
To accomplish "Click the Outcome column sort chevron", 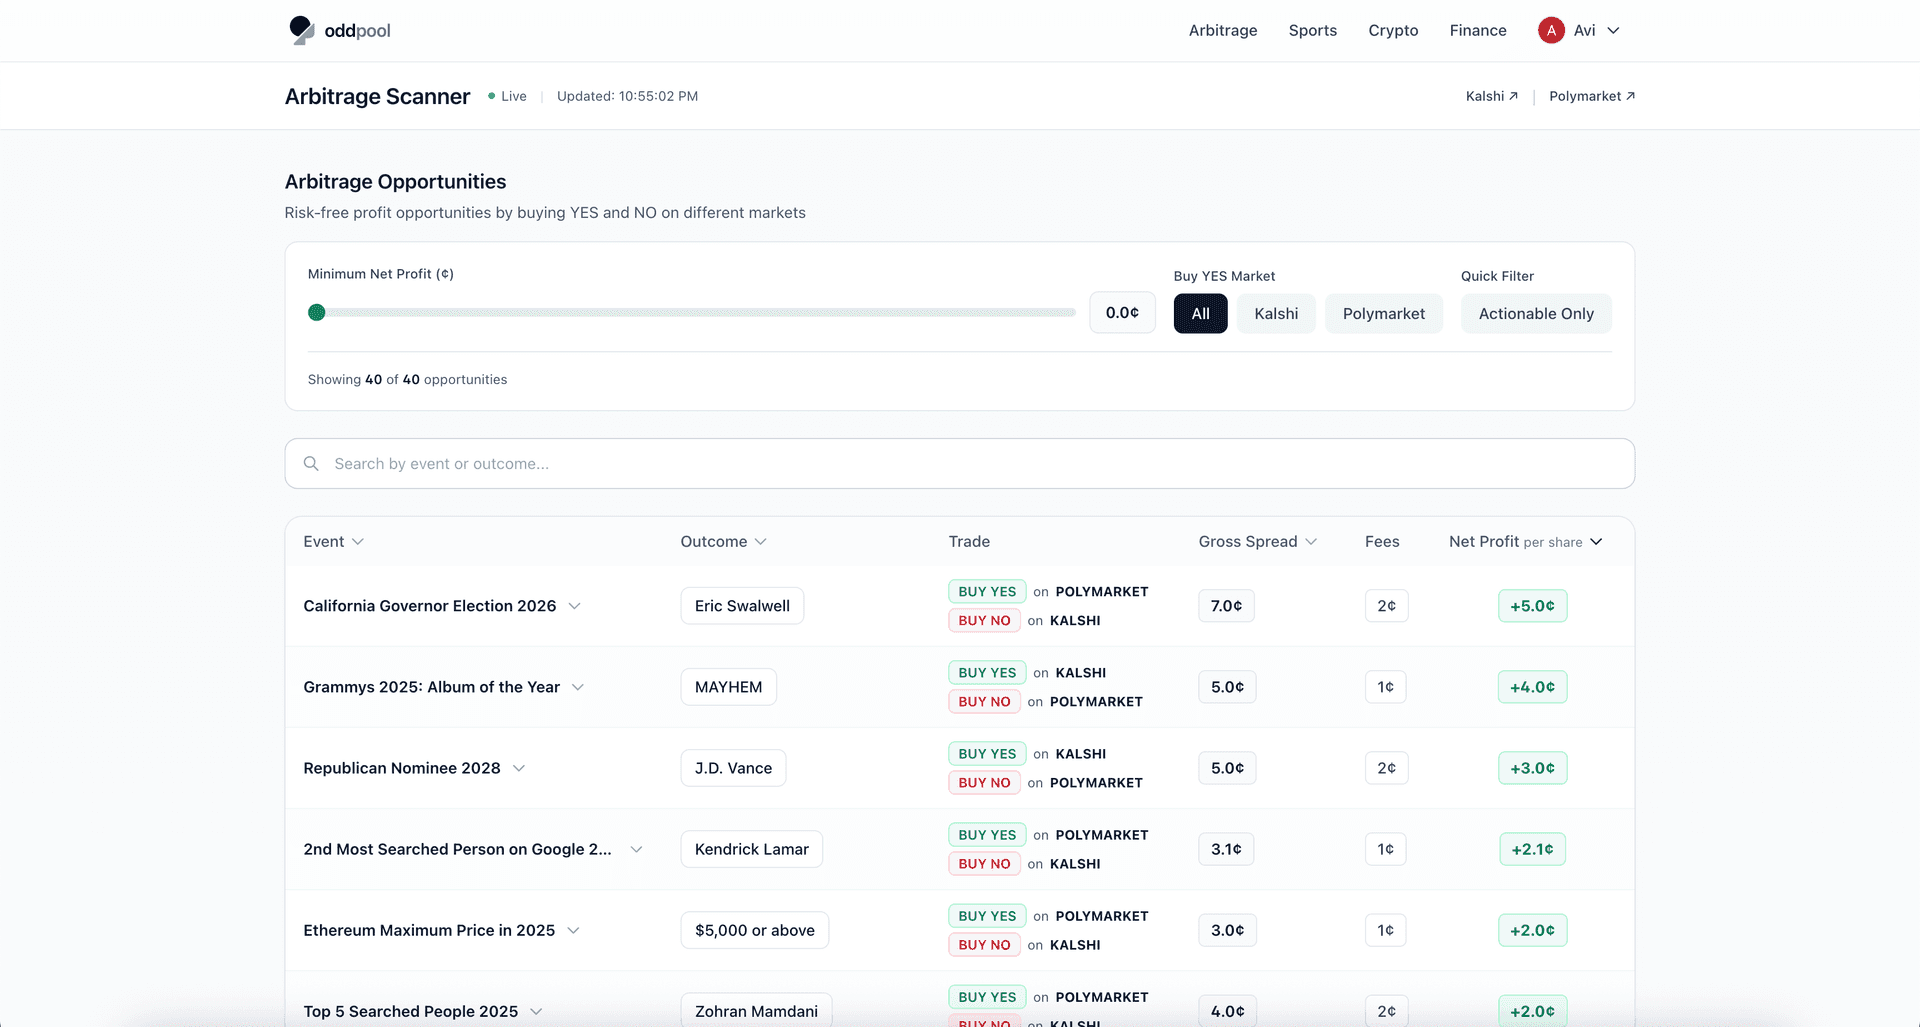I will [760, 542].
